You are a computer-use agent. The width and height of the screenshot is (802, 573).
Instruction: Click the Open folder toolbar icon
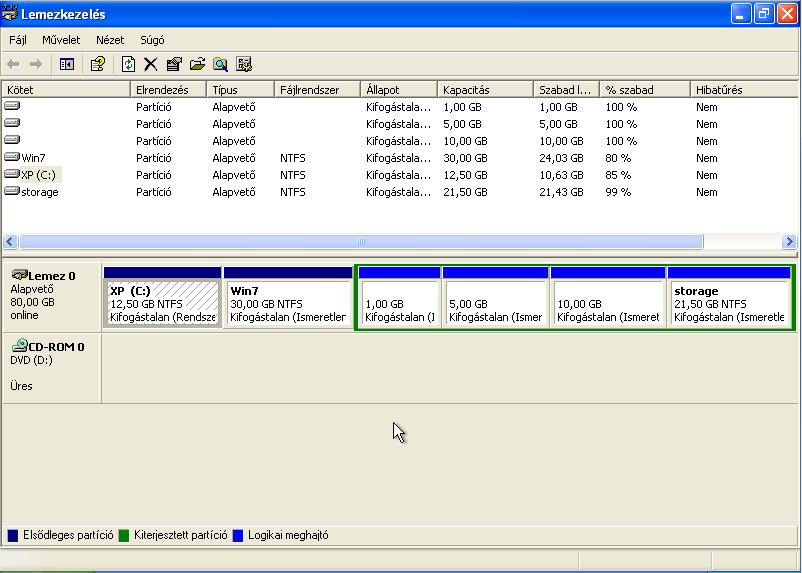197,64
